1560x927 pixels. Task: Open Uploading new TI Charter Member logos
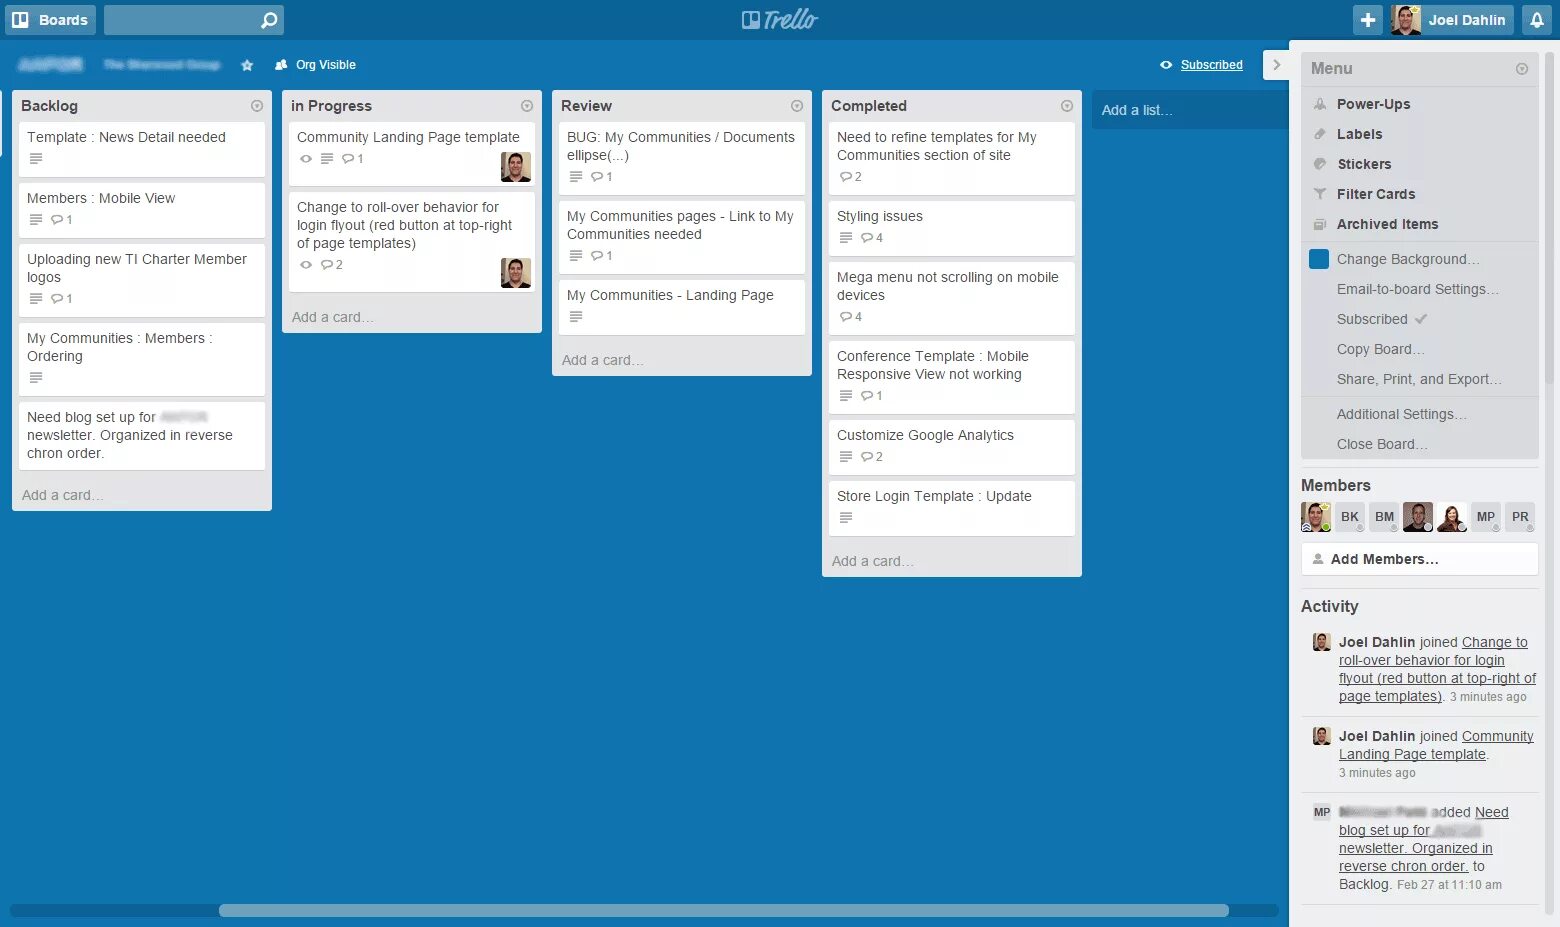click(142, 280)
